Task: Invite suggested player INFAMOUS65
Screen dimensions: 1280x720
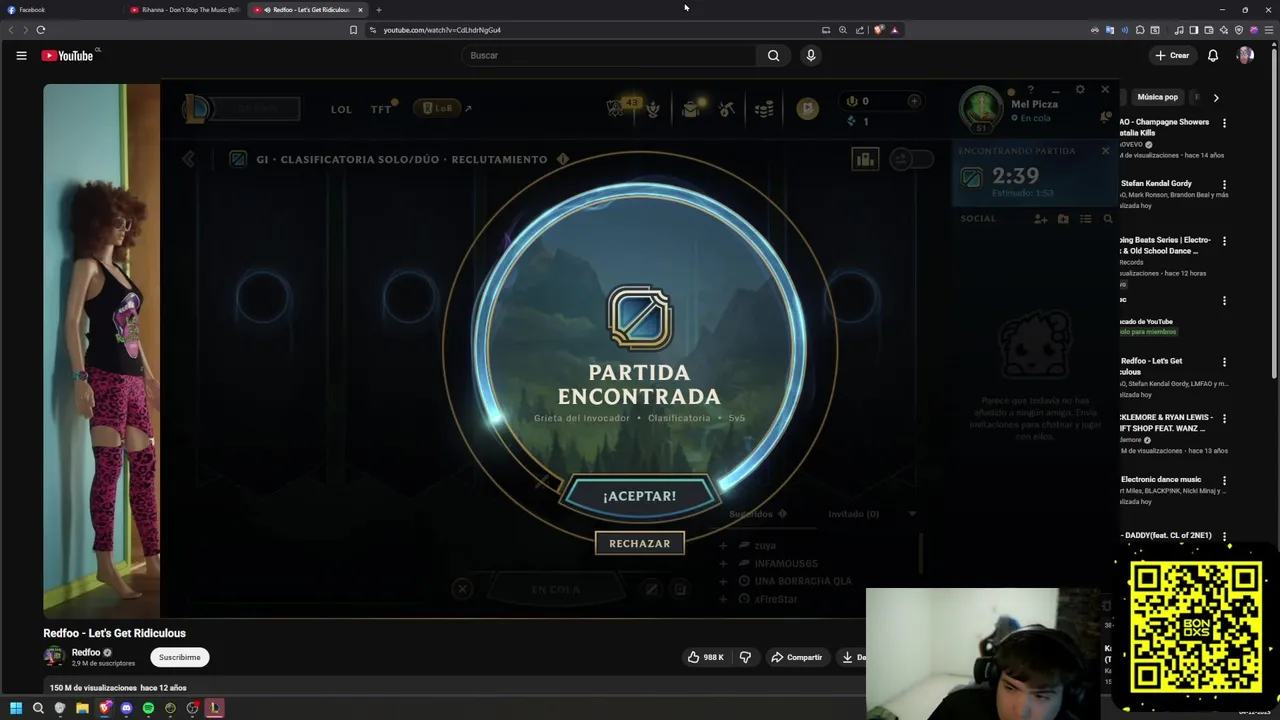Action: (x=723, y=564)
